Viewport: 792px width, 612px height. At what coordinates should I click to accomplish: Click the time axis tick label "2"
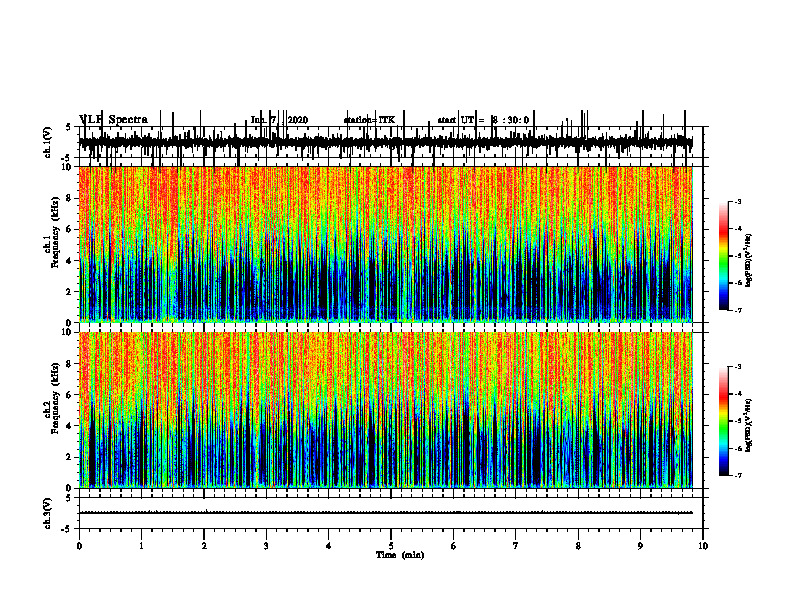[x=204, y=546]
